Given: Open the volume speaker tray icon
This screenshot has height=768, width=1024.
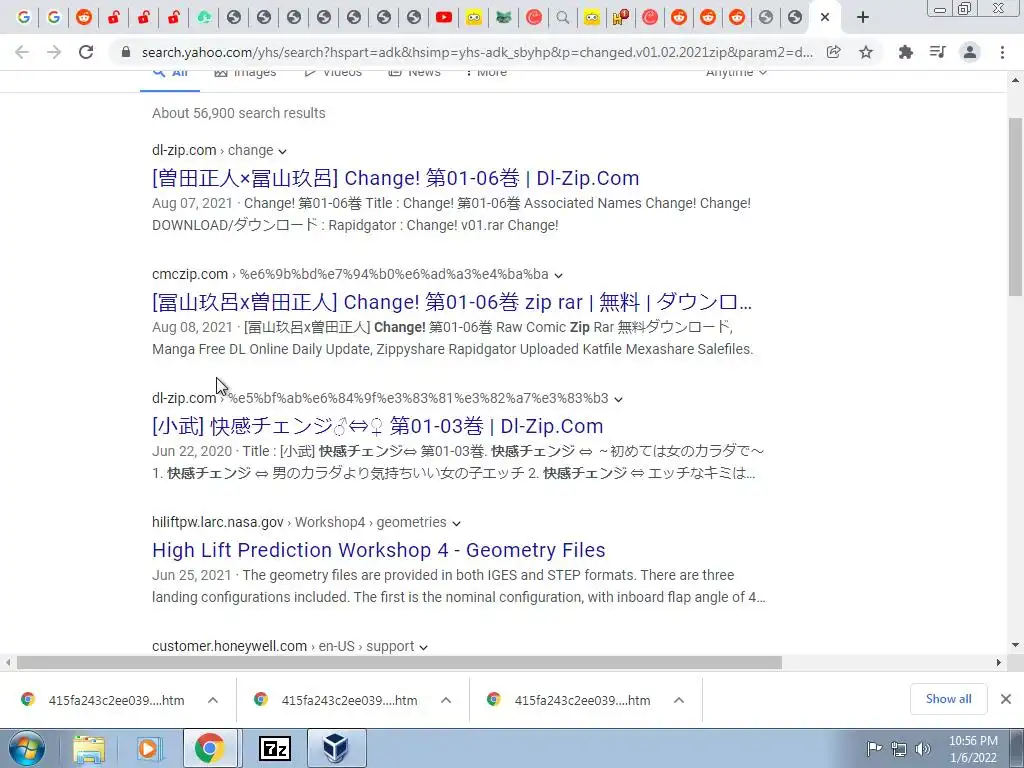Looking at the screenshot, I should click(x=922, y=748).
